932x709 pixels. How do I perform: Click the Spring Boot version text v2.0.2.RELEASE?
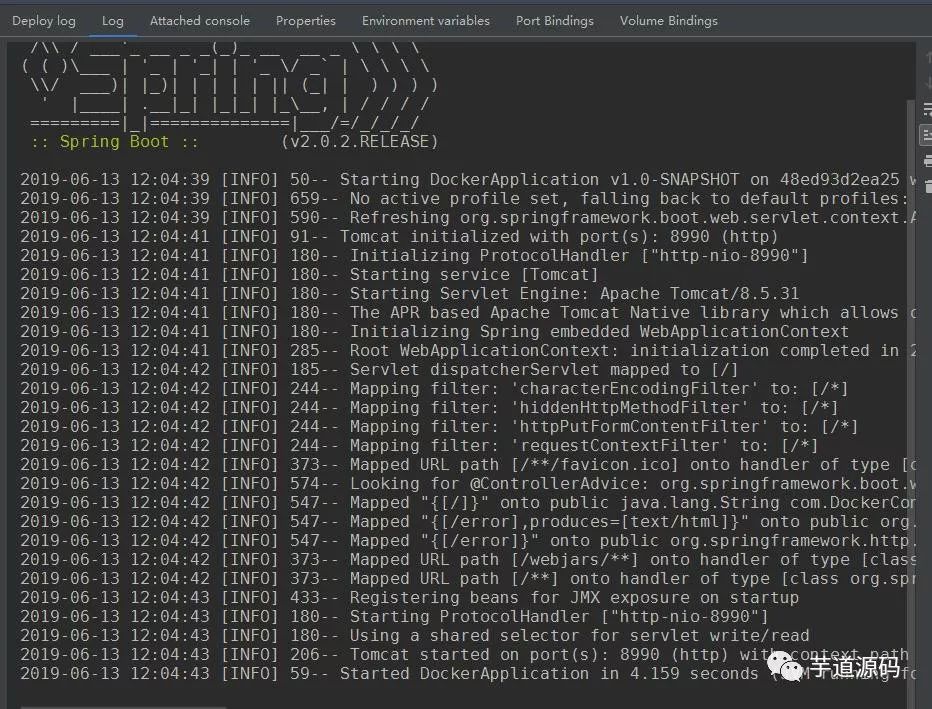point(360,141)
